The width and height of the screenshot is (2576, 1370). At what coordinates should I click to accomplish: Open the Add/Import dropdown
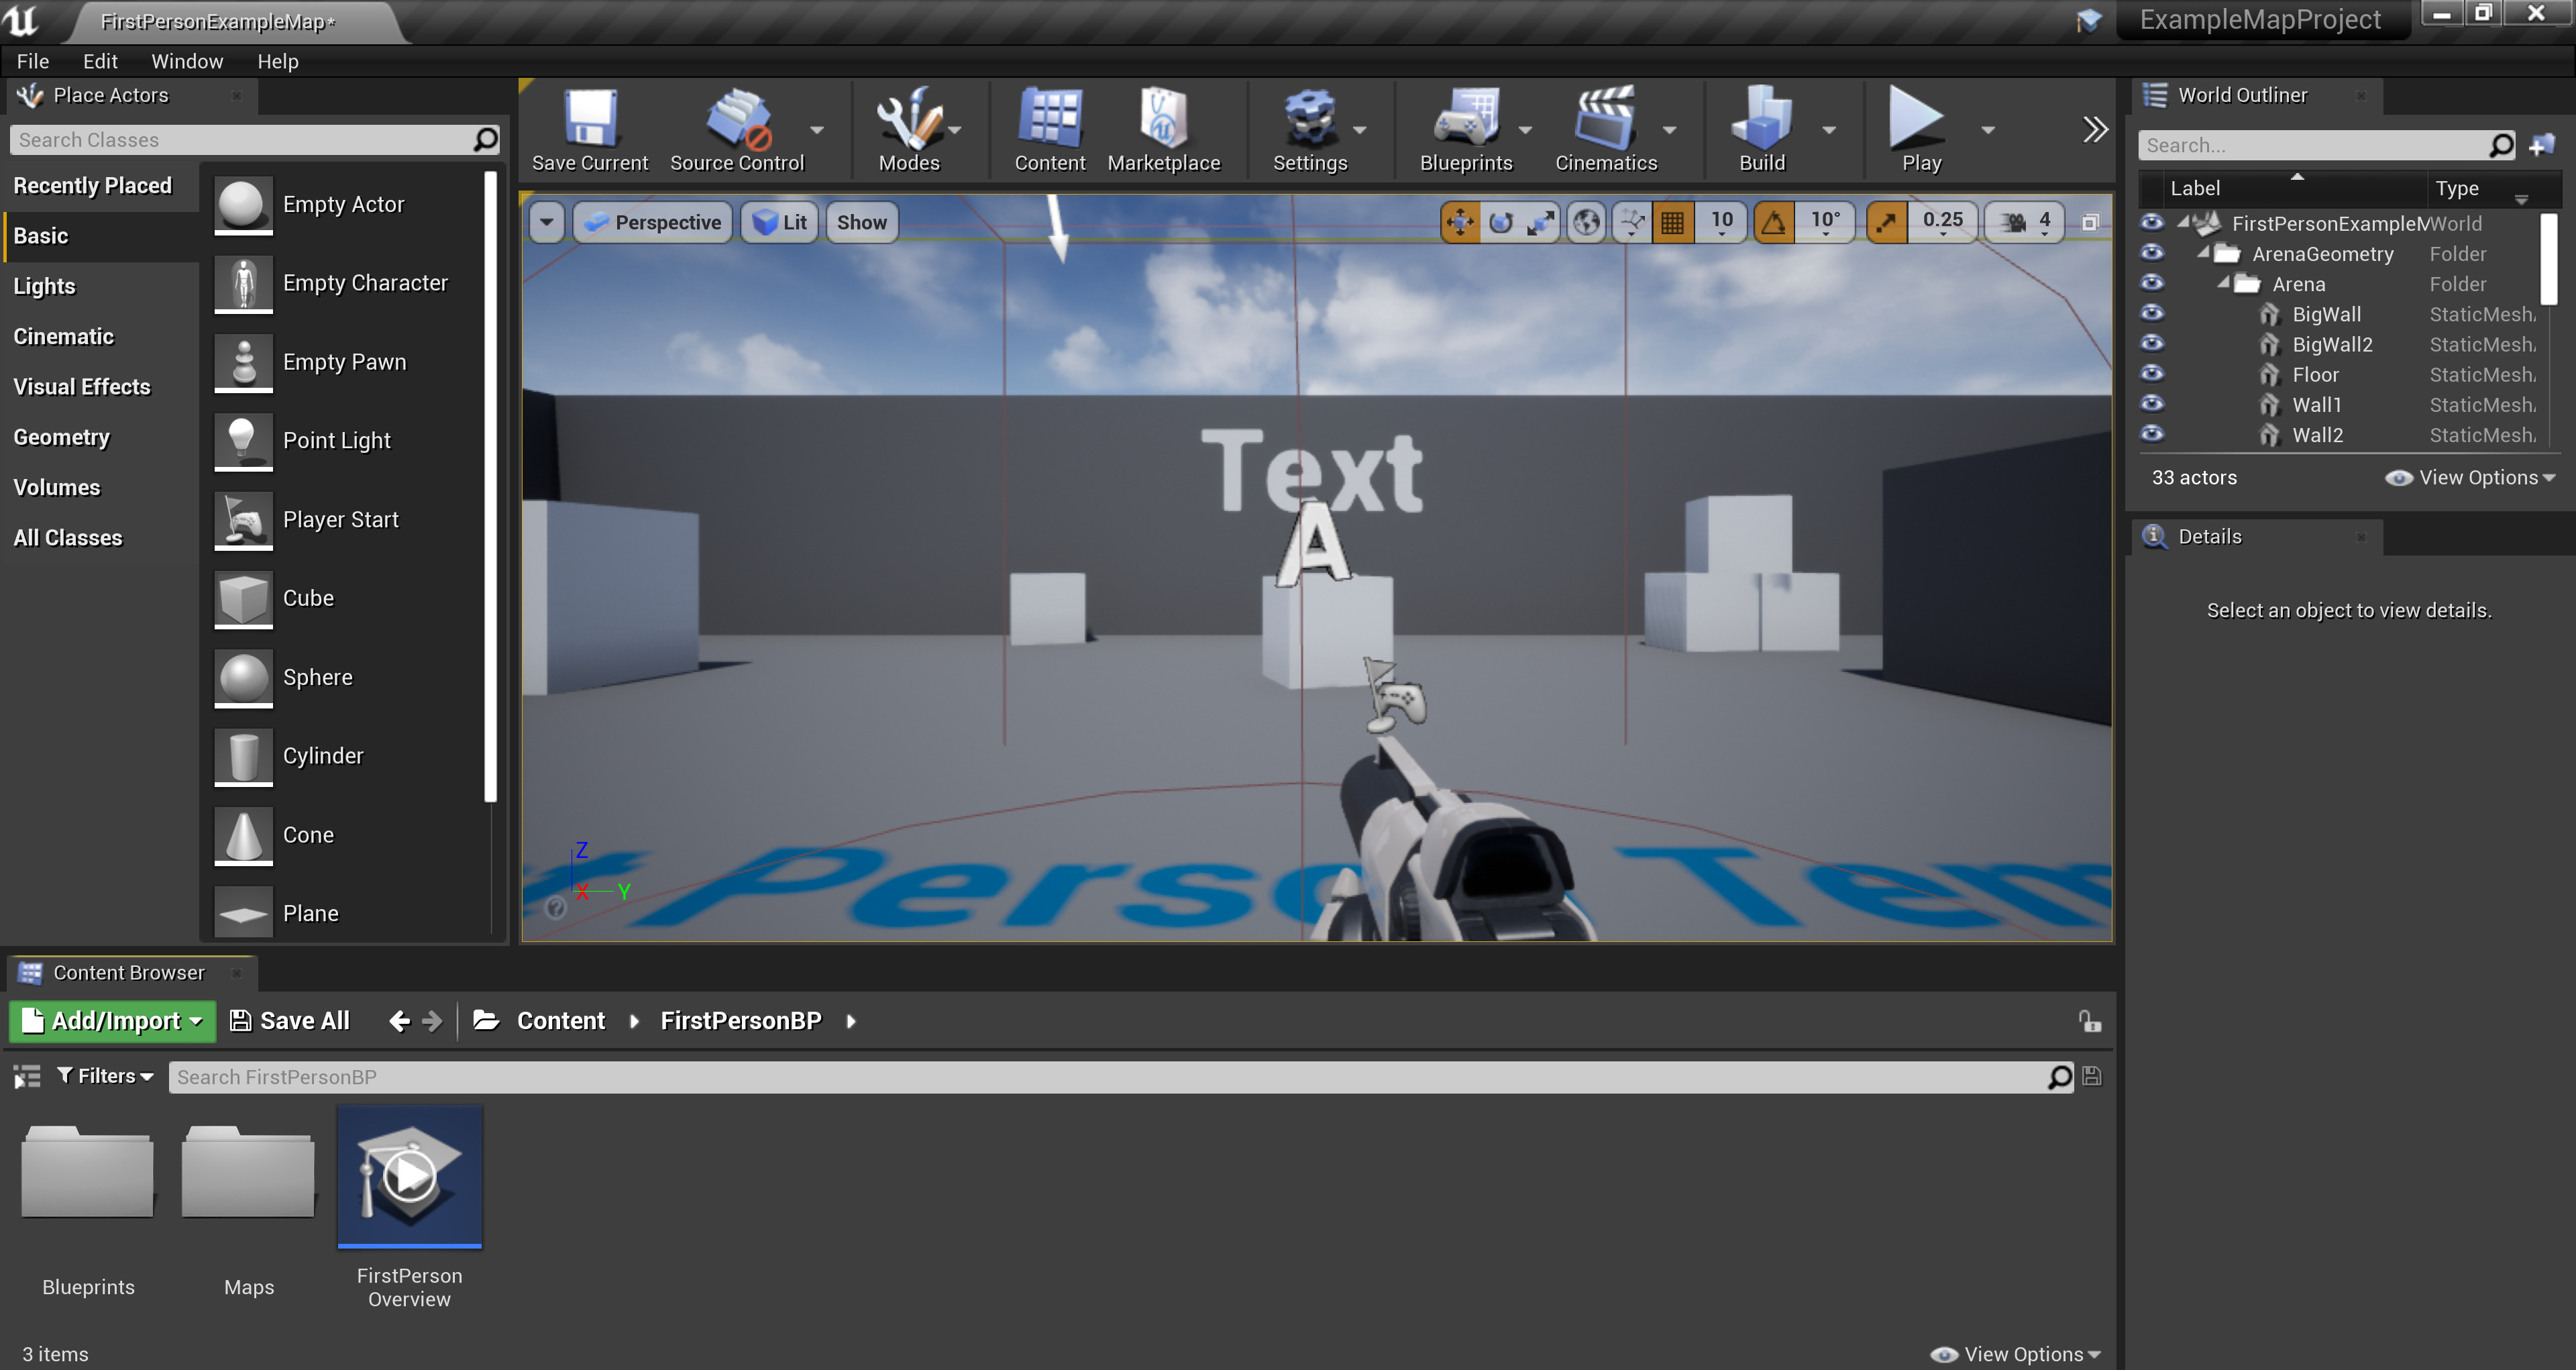[x=113, y=1021]
